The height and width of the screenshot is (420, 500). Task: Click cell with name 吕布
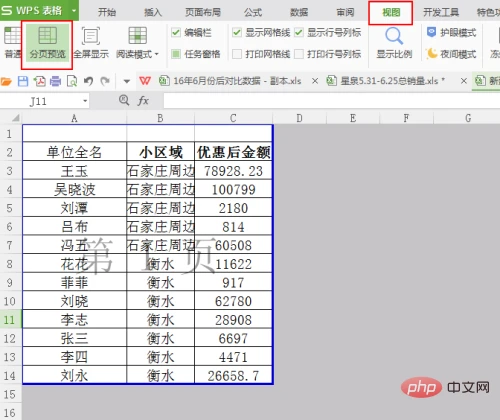point(74,227)
